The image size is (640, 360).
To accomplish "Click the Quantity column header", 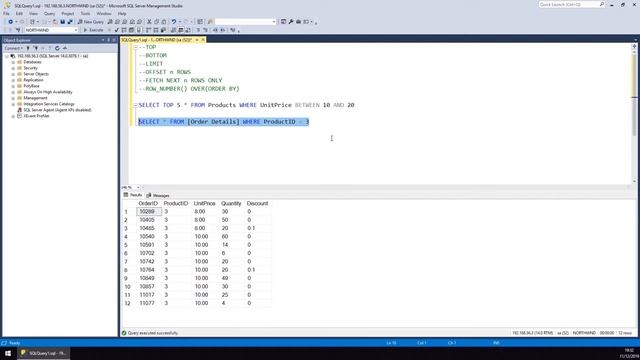I will click(231, 203).
